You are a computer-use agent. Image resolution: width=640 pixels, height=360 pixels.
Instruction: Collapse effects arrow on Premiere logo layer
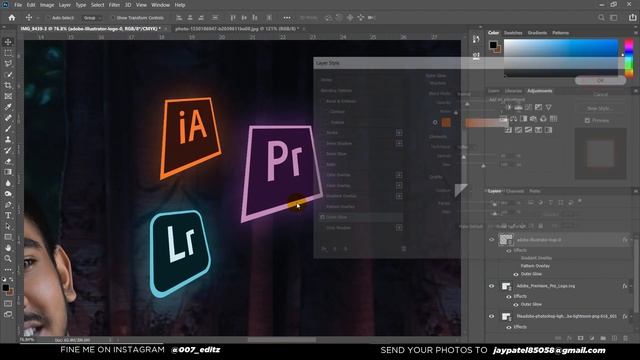click(632, 286)
